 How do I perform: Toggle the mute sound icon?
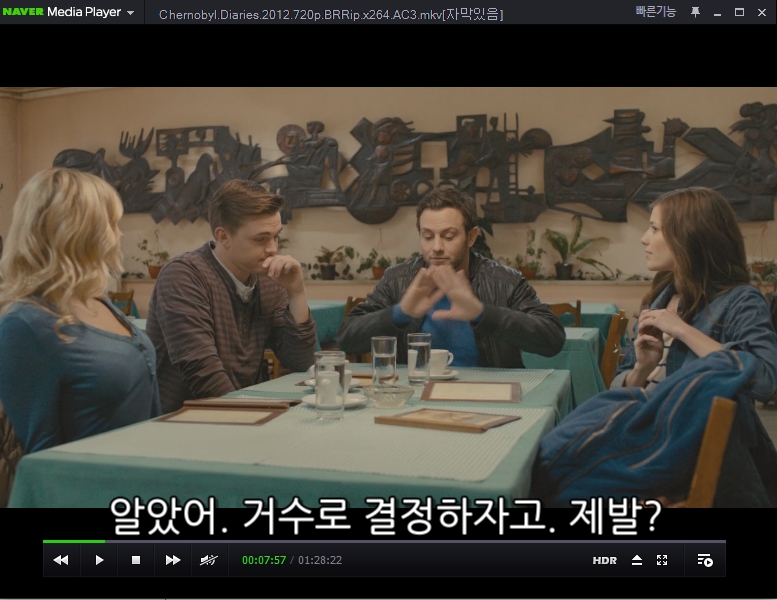(x=209, y=560)
